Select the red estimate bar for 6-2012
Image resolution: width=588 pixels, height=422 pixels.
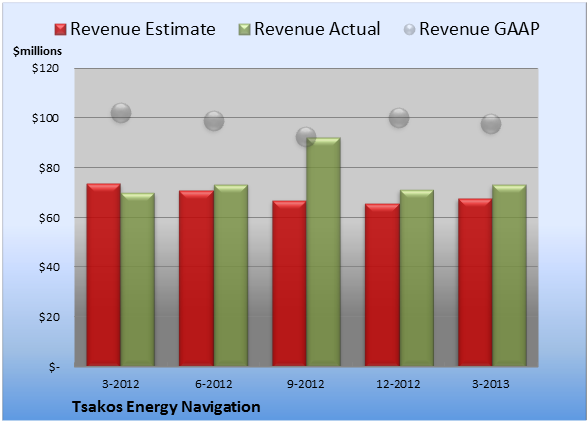click(x=196, y=278)
